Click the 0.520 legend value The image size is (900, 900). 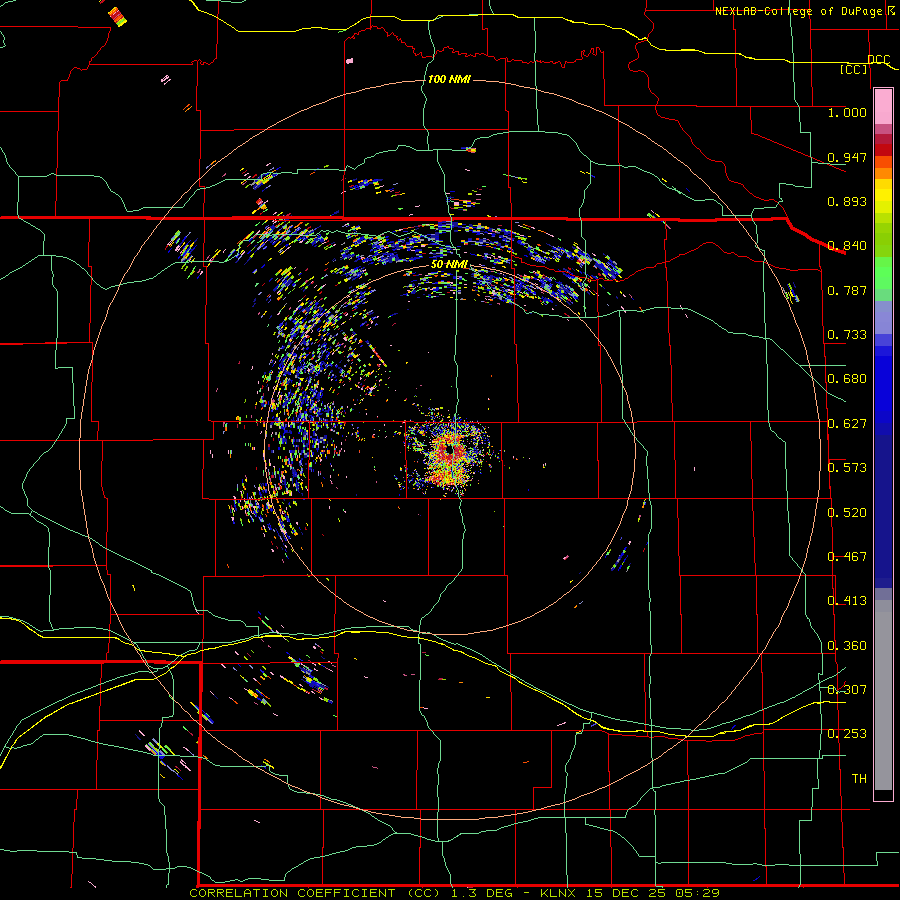coord(847,513)
